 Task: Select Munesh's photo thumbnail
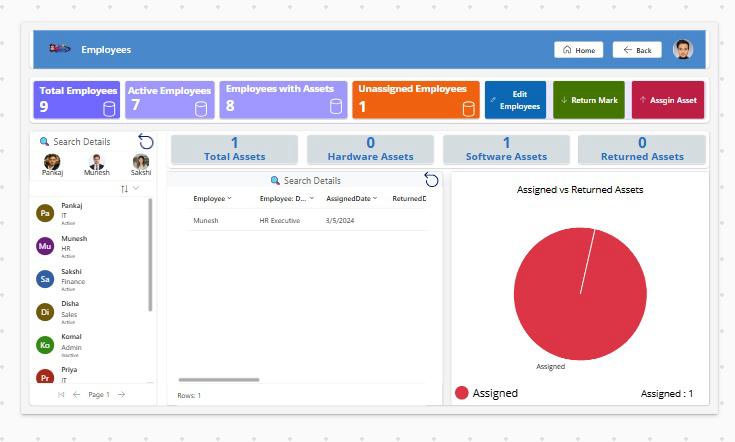tap(97, 162)
